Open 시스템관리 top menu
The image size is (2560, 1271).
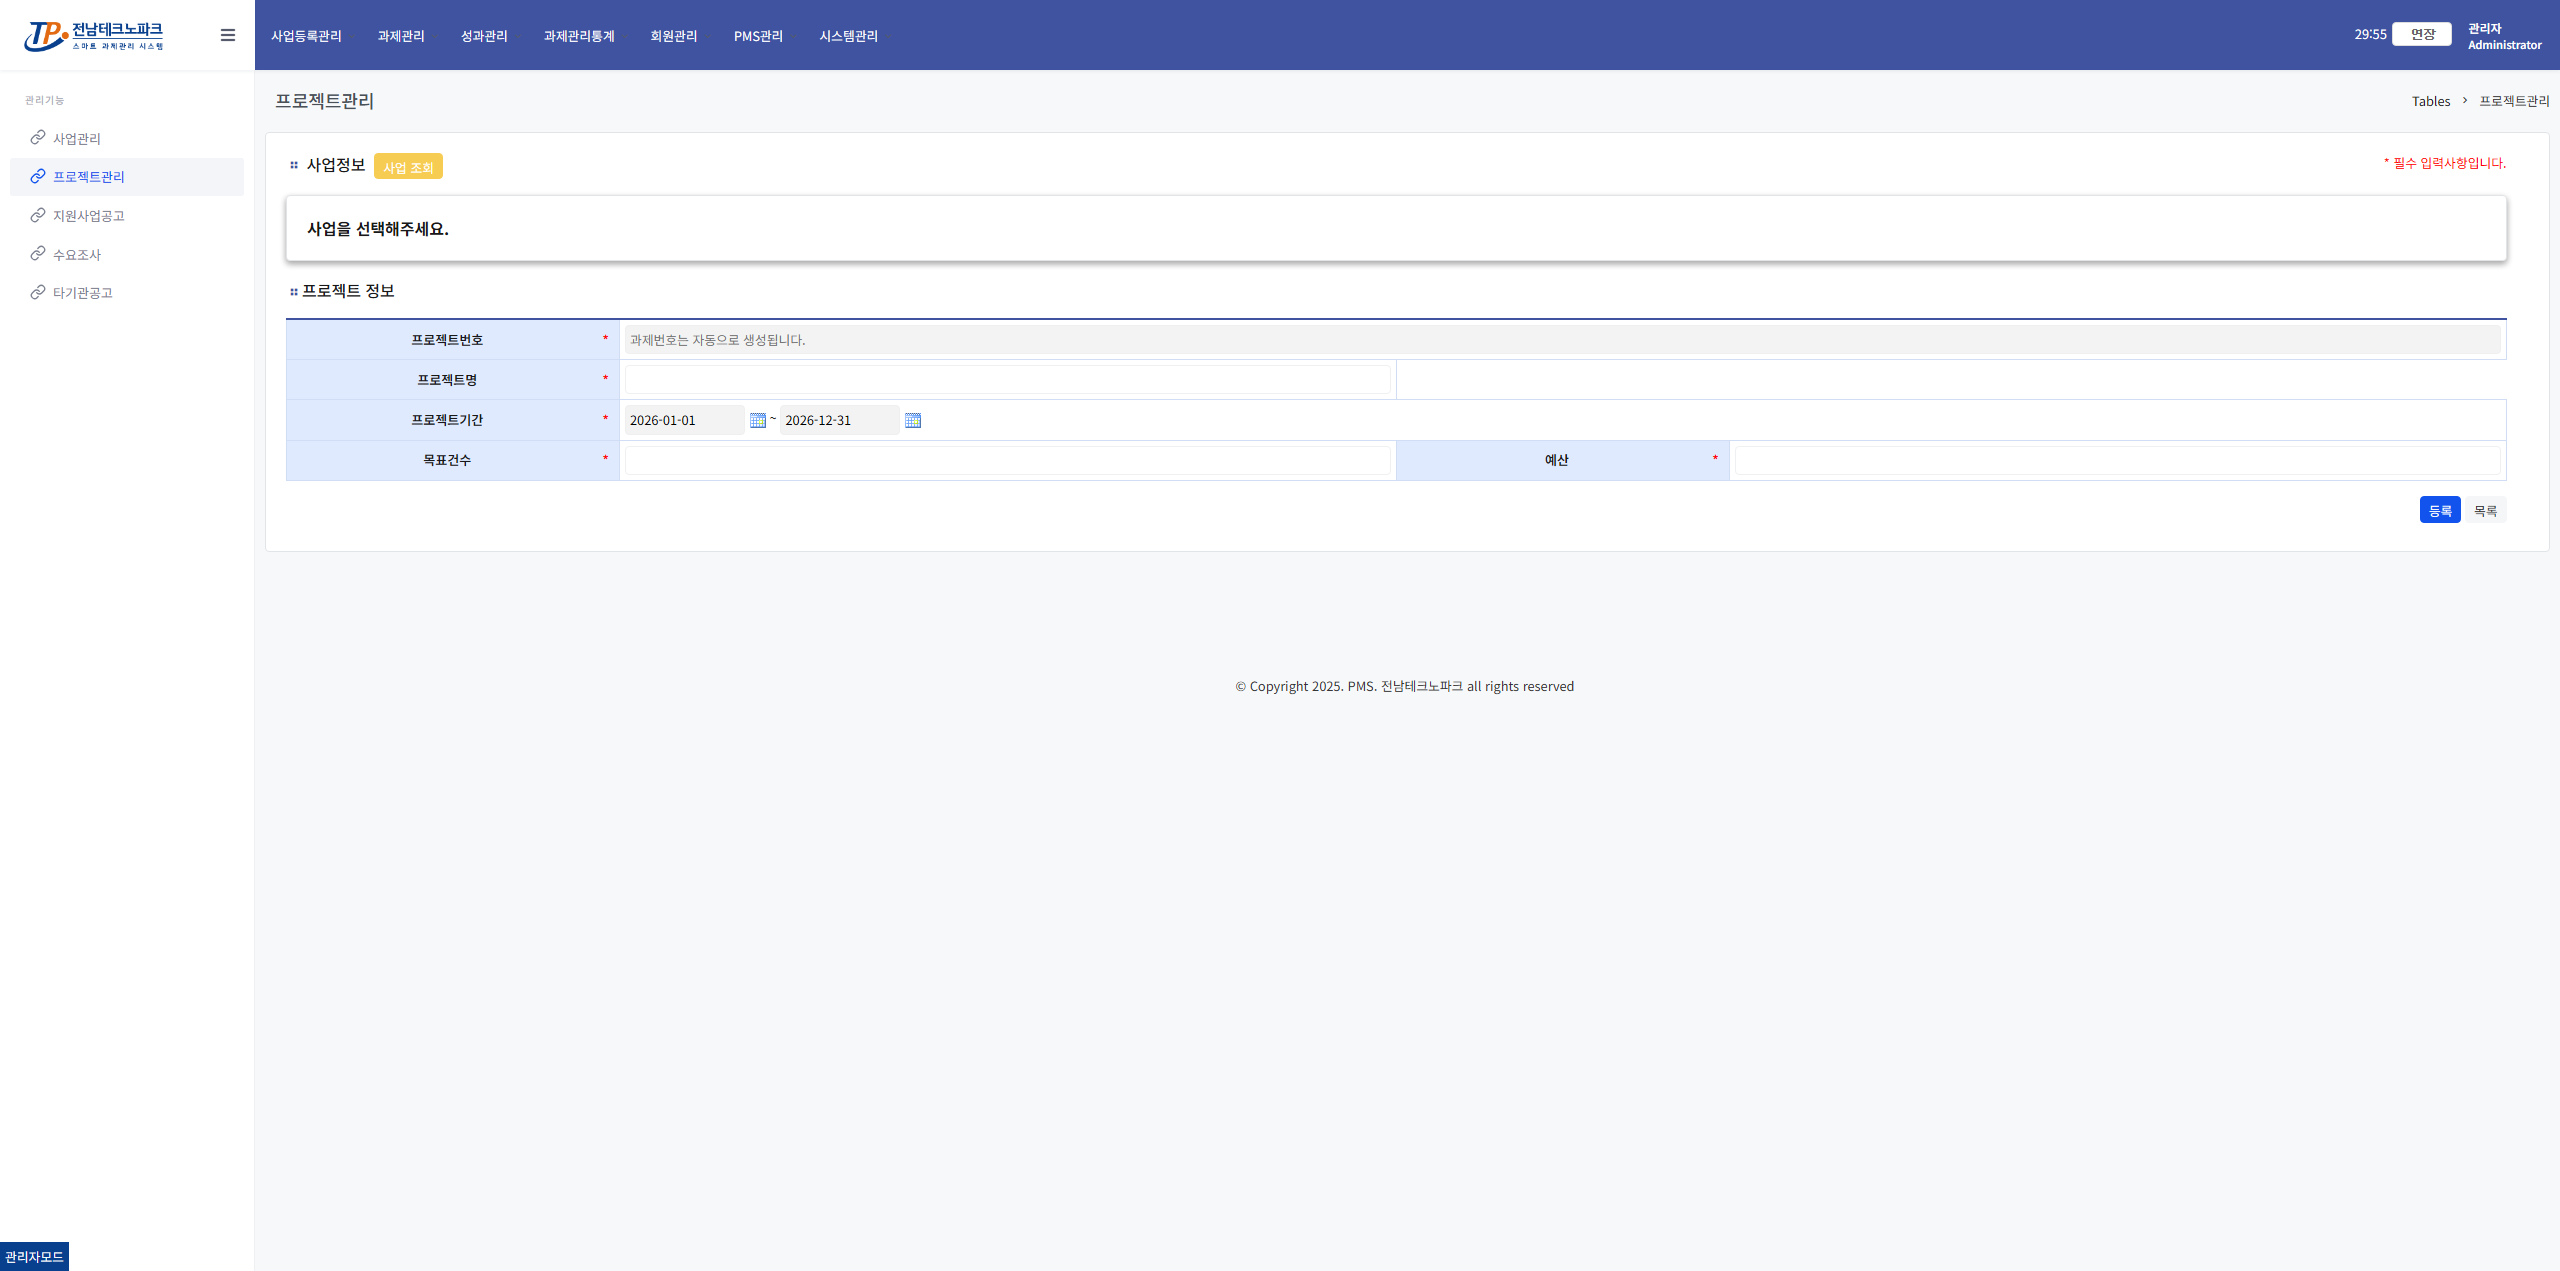[848, 36]
